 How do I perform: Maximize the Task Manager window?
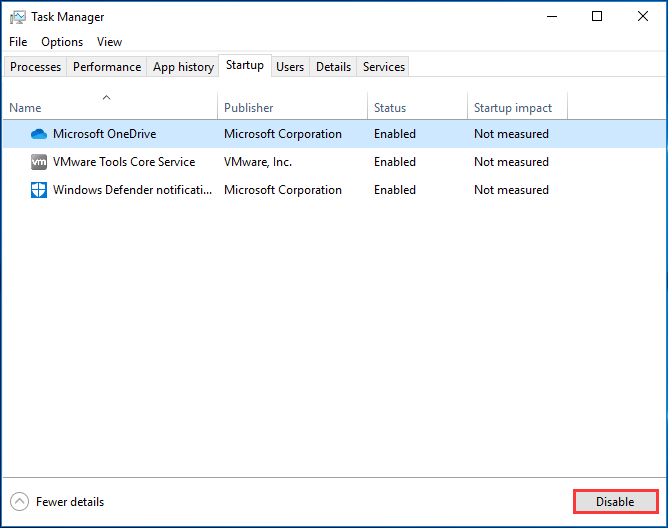point(597,16)
